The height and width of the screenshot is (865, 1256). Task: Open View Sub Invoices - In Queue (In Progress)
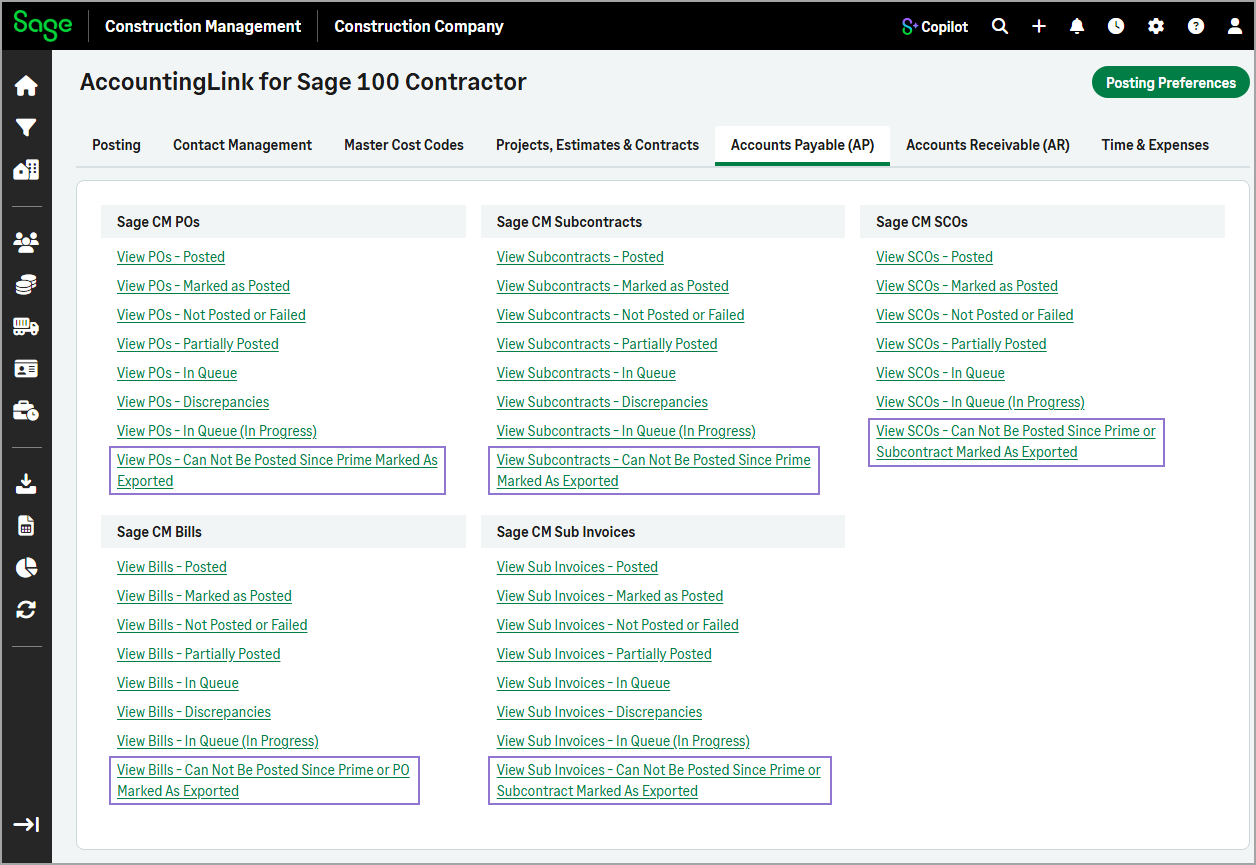coord(623,741)
